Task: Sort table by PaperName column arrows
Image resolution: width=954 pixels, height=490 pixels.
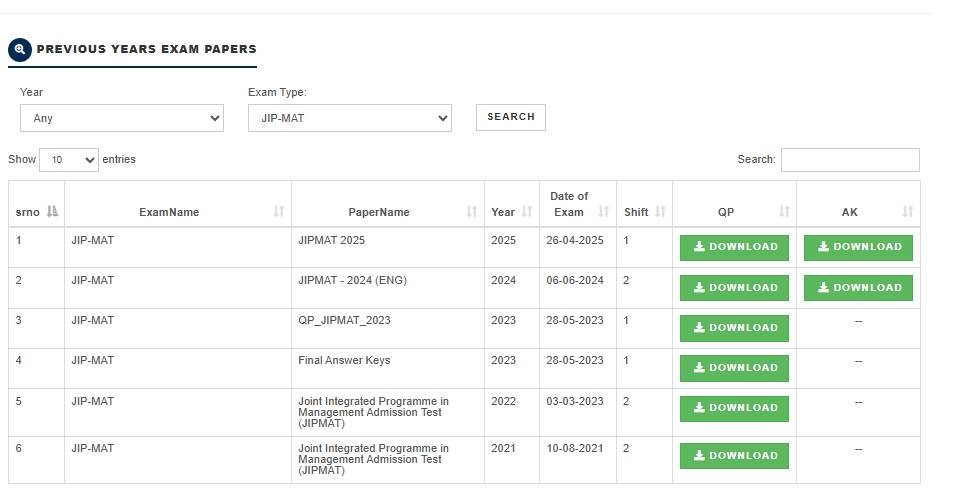Action: (472, 212)
